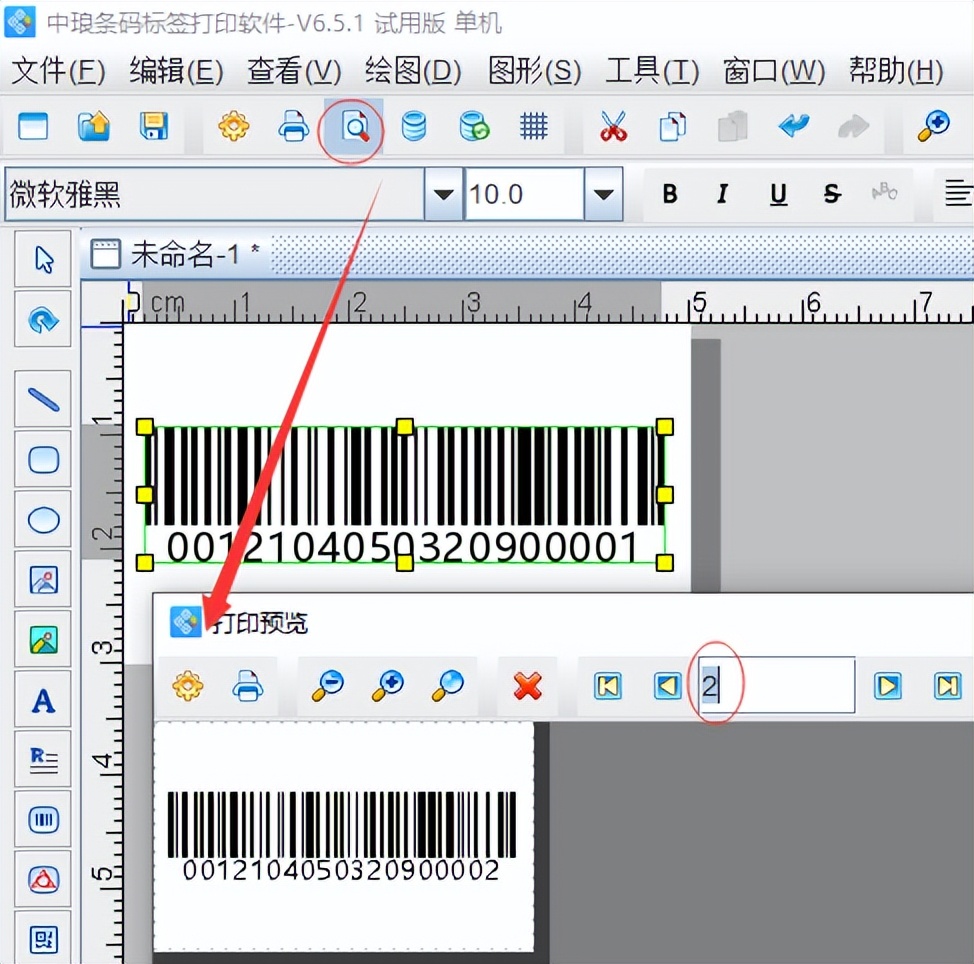Select the insert image tool with pink picture
This screenshot has width=974, height=964.
tap(43, 580)
